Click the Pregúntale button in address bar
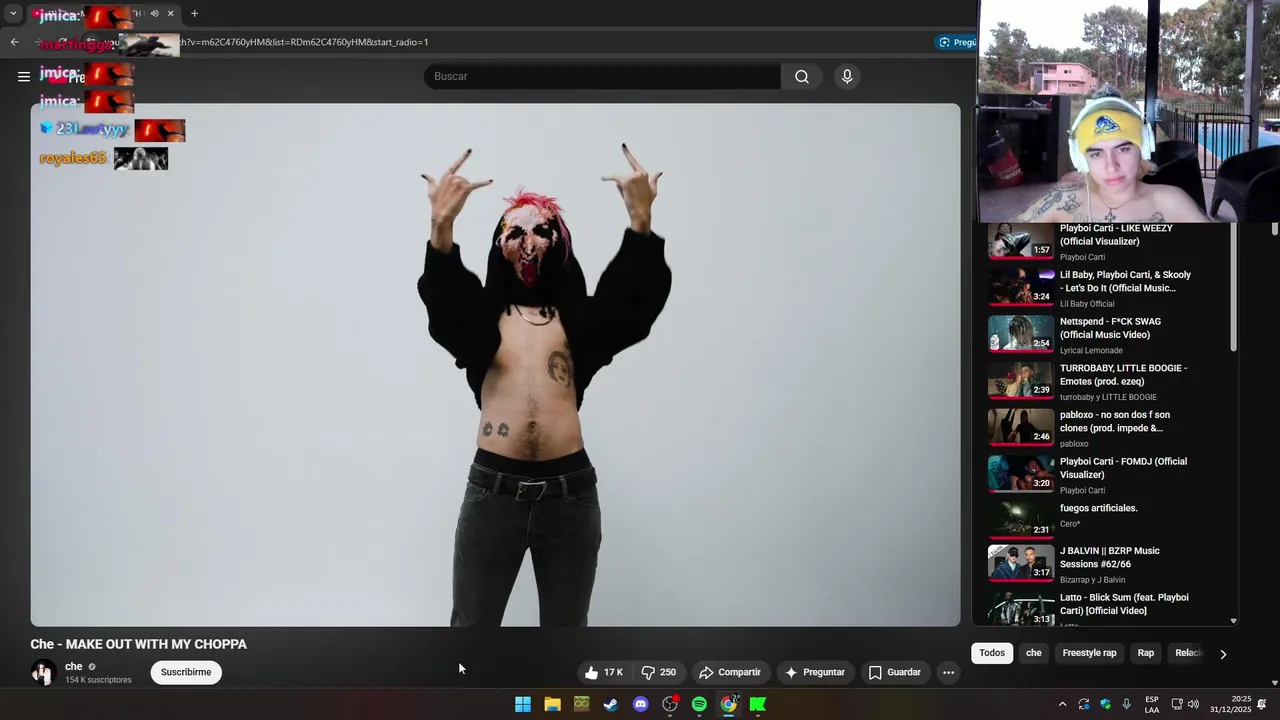Image resolution: width=1280 pixels, height=720 pixels. tap(957, 42)
